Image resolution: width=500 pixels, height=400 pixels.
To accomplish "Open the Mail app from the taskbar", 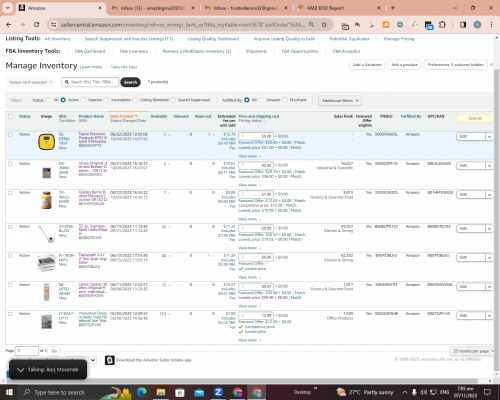I will (x=199, y=392).
